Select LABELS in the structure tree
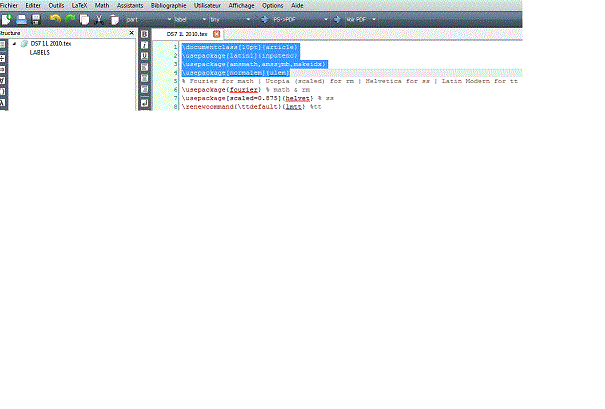 40,52
